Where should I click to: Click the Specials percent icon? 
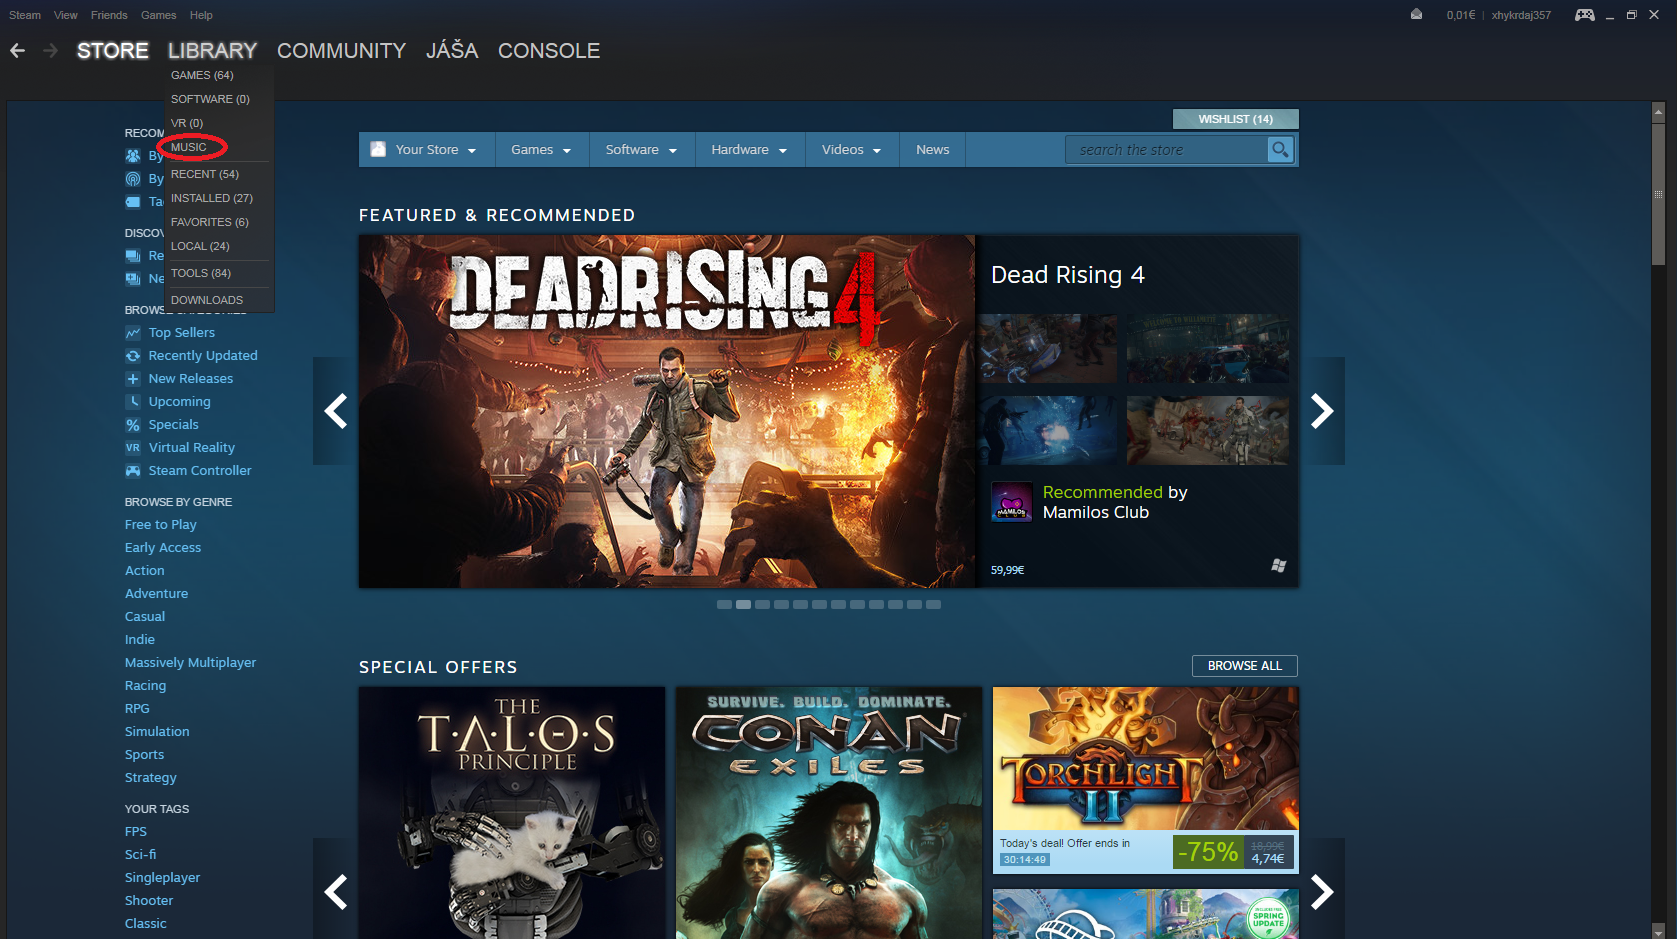click(133, 425)
